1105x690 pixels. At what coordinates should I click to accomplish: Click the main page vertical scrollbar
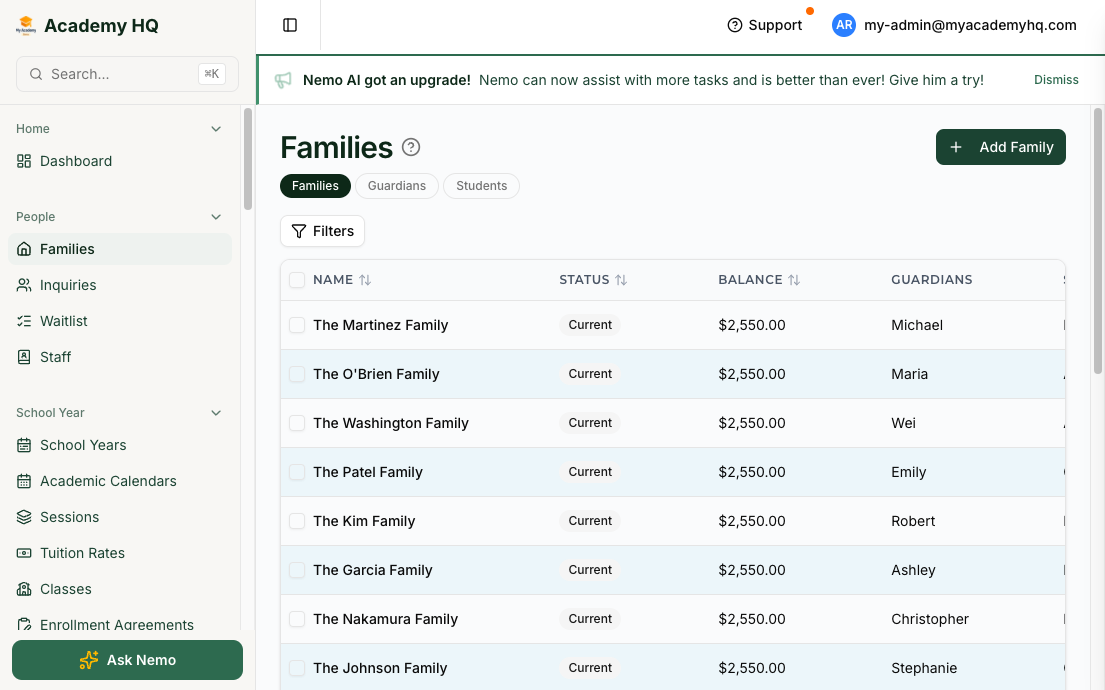[1097, 241]
